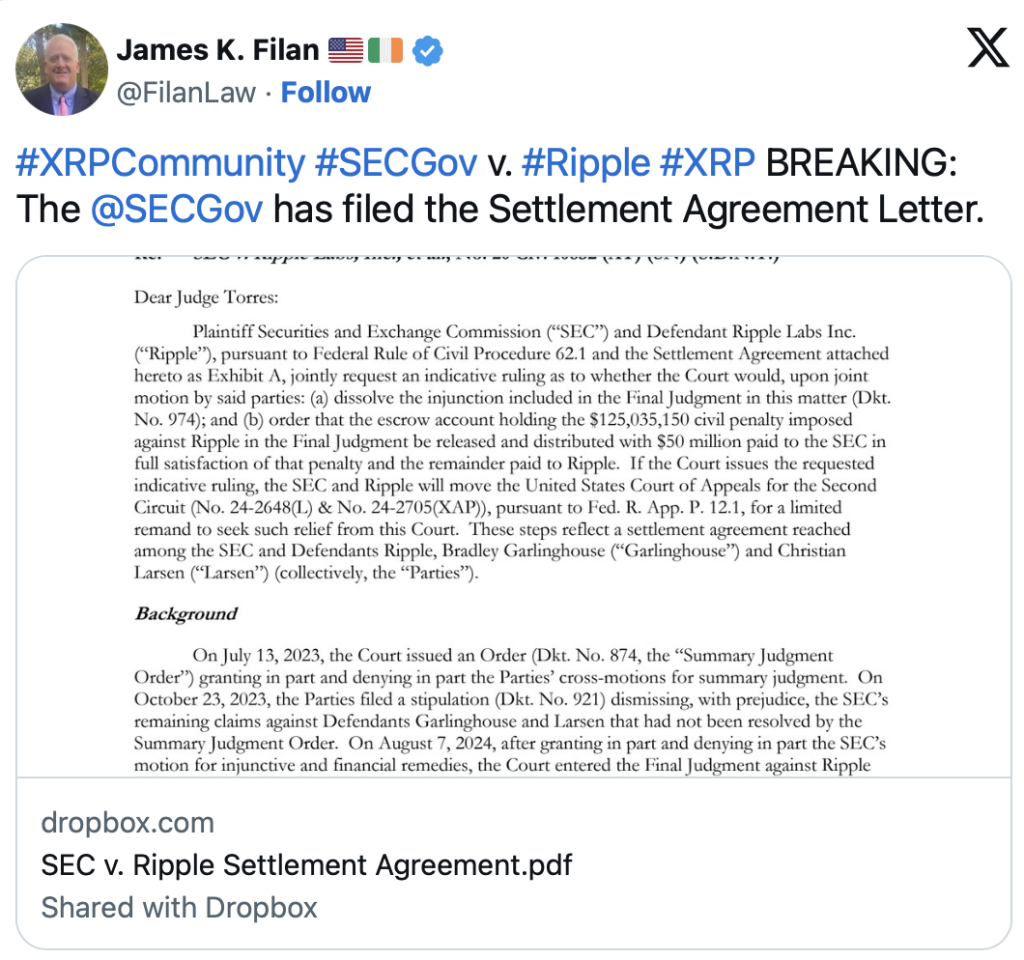Screen dimensions: 1024x960
Task: Click the Dear Judge Torres salutation
Action: (206, 298)
